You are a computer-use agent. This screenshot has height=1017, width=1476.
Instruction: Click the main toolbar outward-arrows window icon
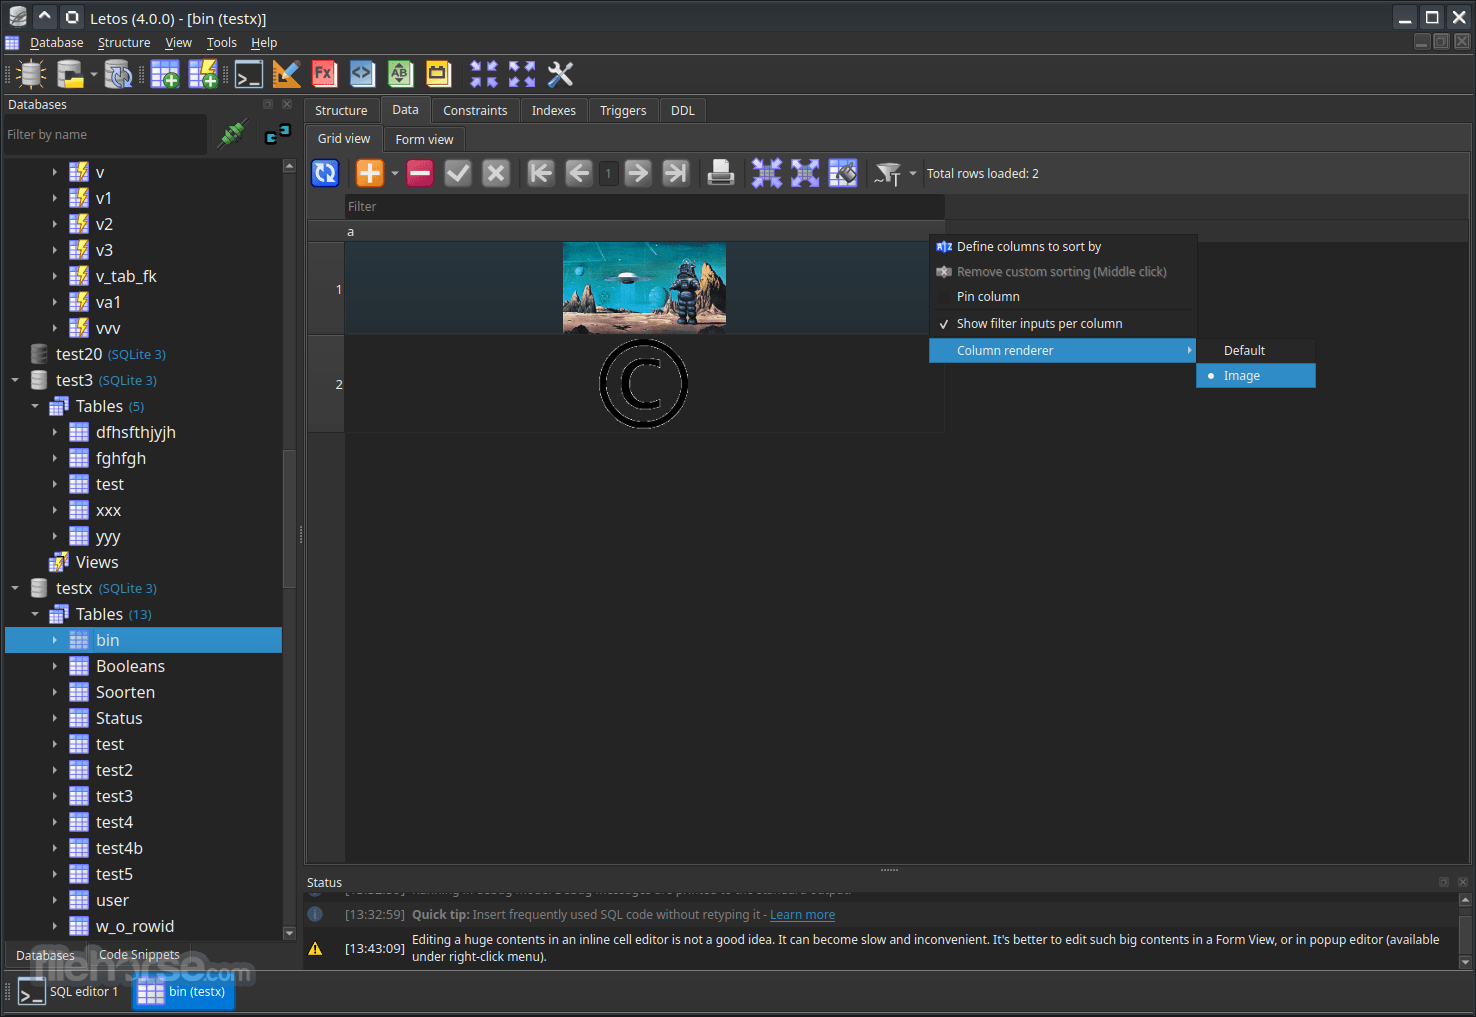pyautogui.click(x=522, y=74)
